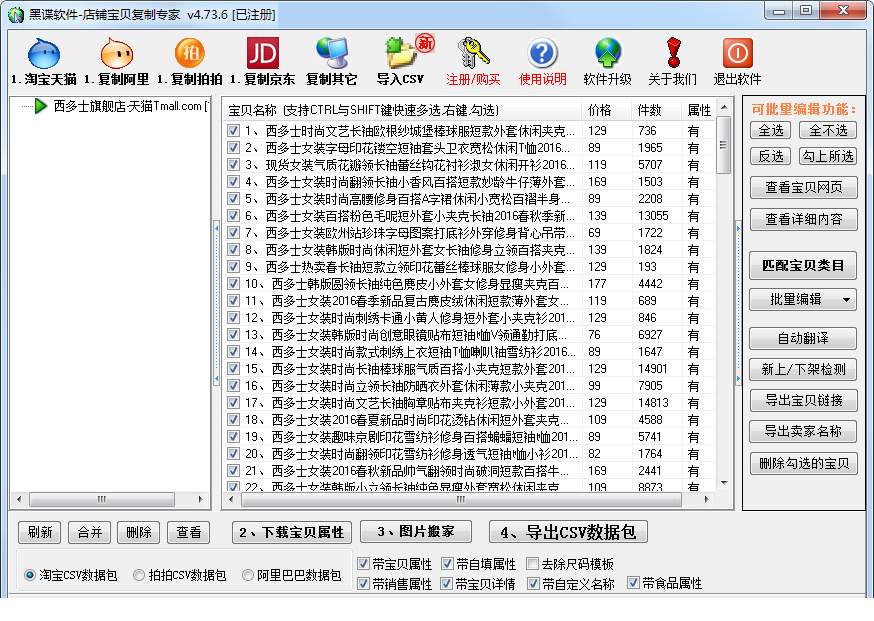Run 自动翻译
The height and width of the screenshot is (621, 874).
click(803, 338)
